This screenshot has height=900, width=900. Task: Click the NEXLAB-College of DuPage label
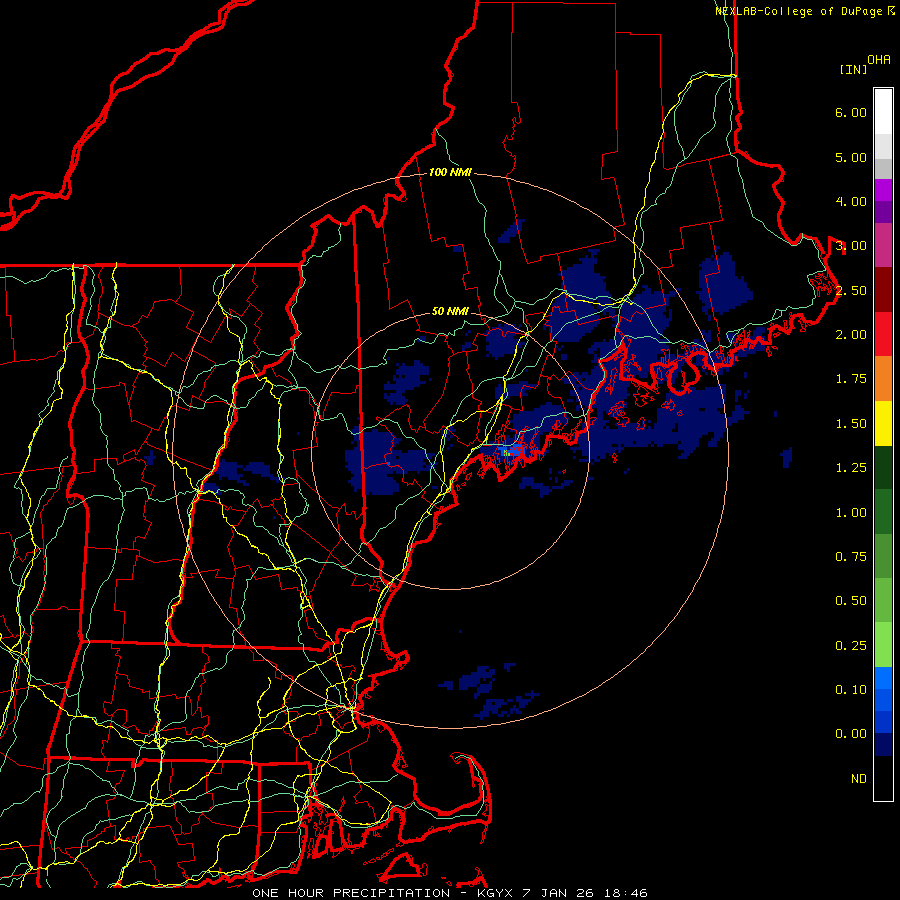pyautogui.click(x=800, y=11)
